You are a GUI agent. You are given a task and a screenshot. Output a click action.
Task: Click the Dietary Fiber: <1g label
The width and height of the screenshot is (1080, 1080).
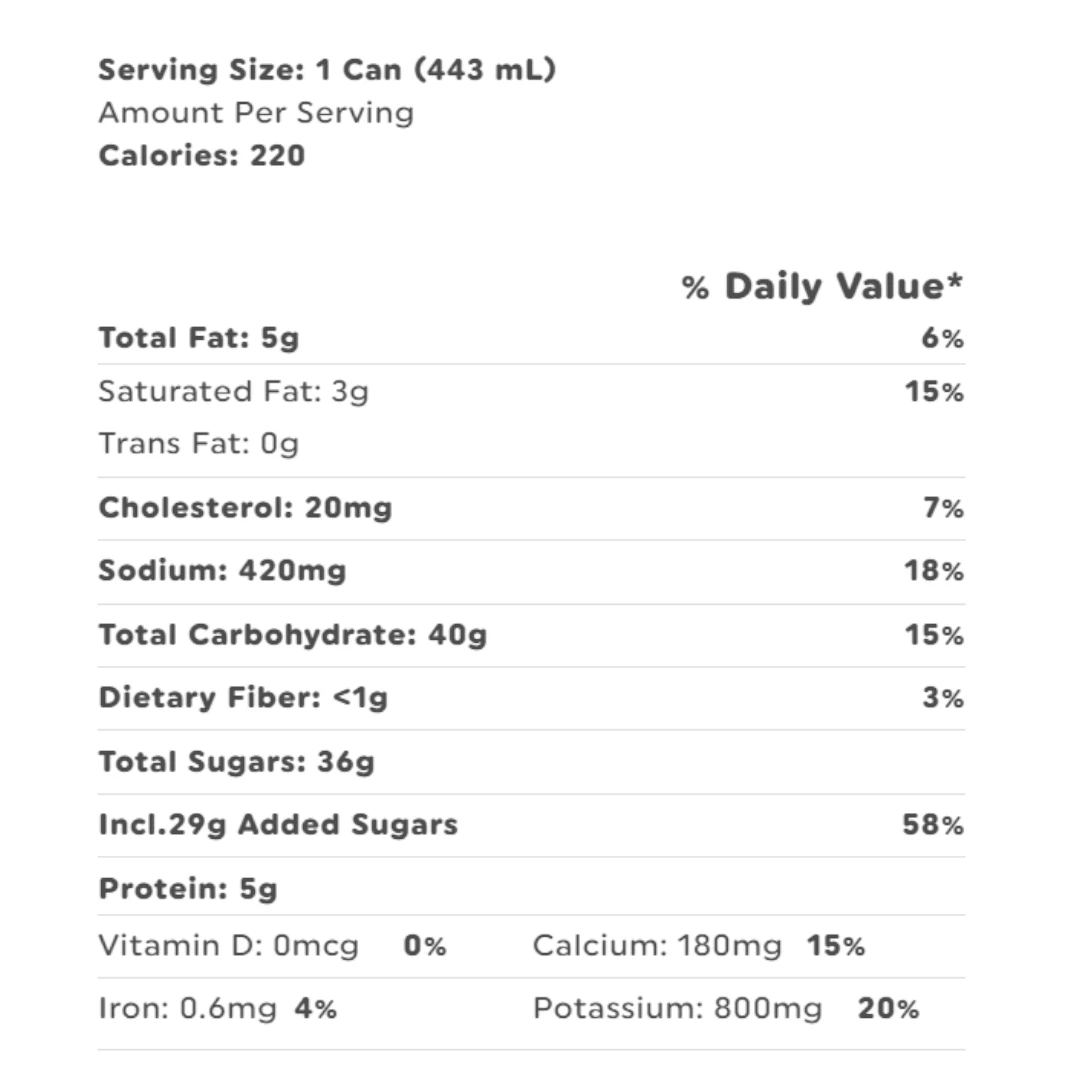coord(243,698)
